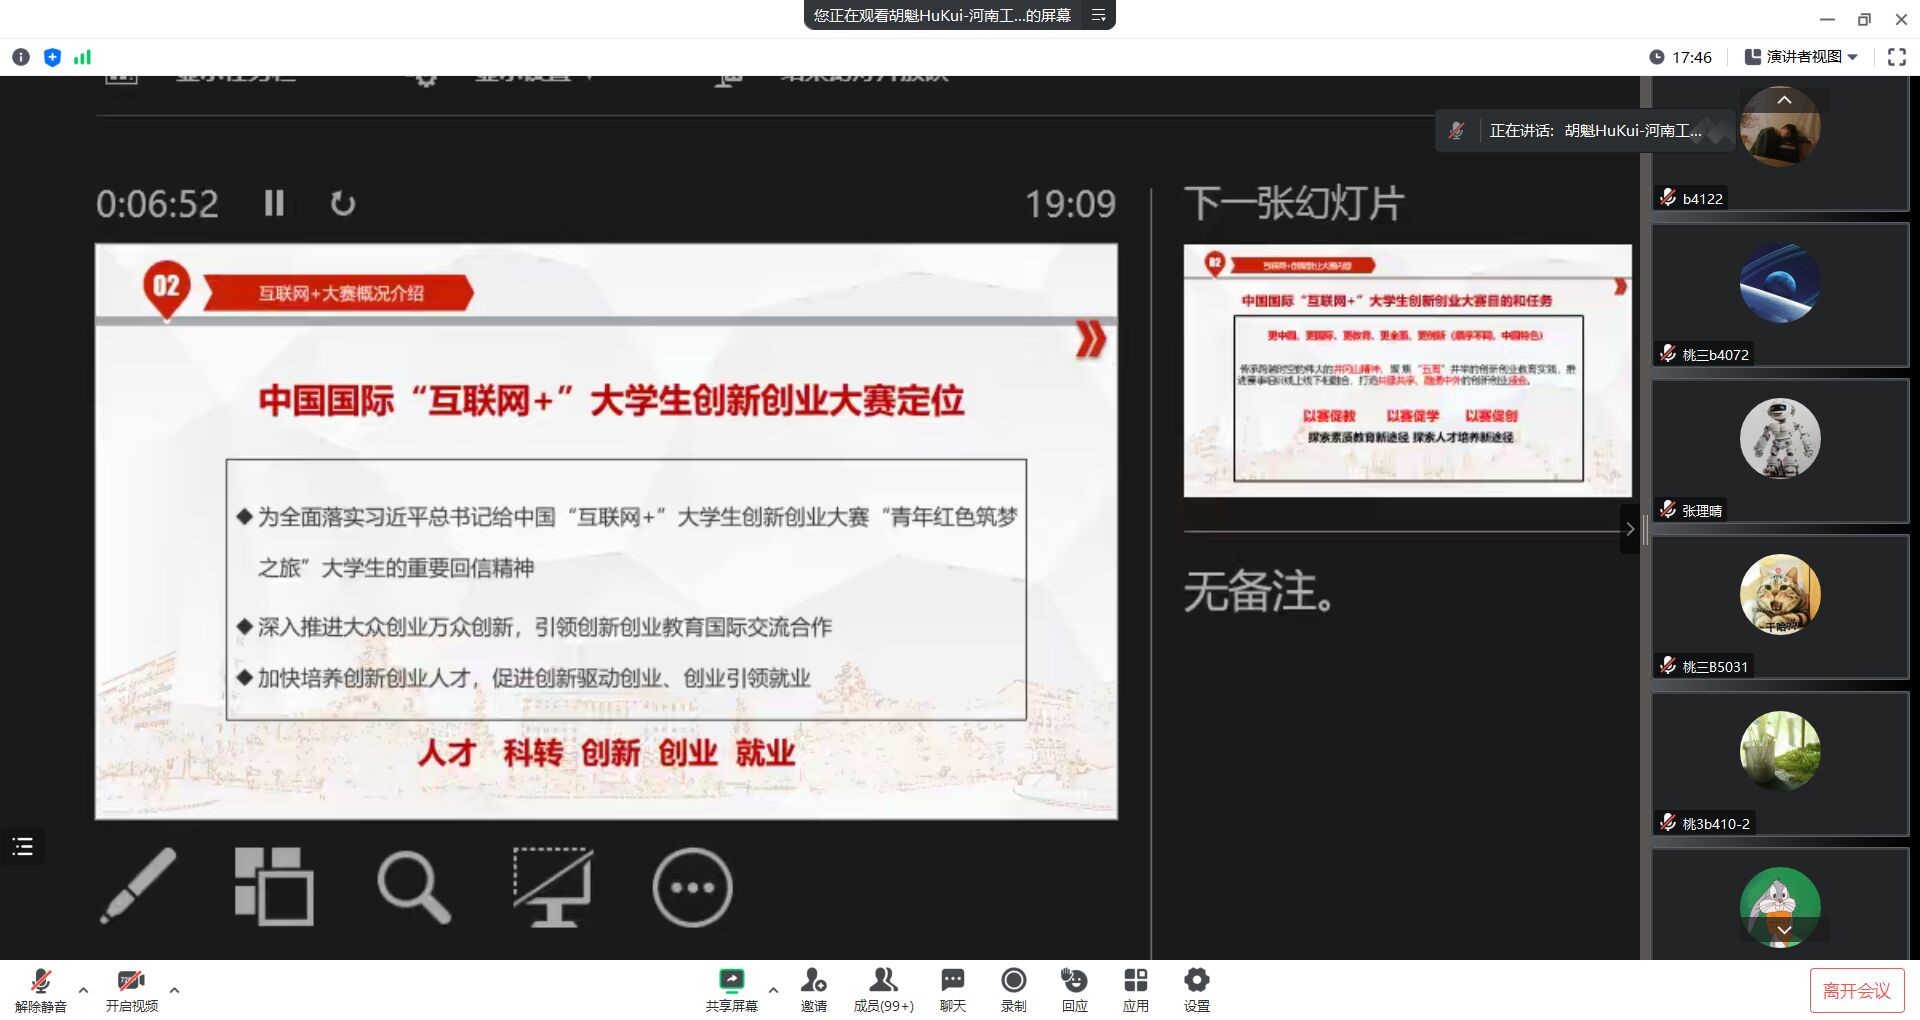Expand the 演讲者视图 view dropdown

(x=1802, y=57)
